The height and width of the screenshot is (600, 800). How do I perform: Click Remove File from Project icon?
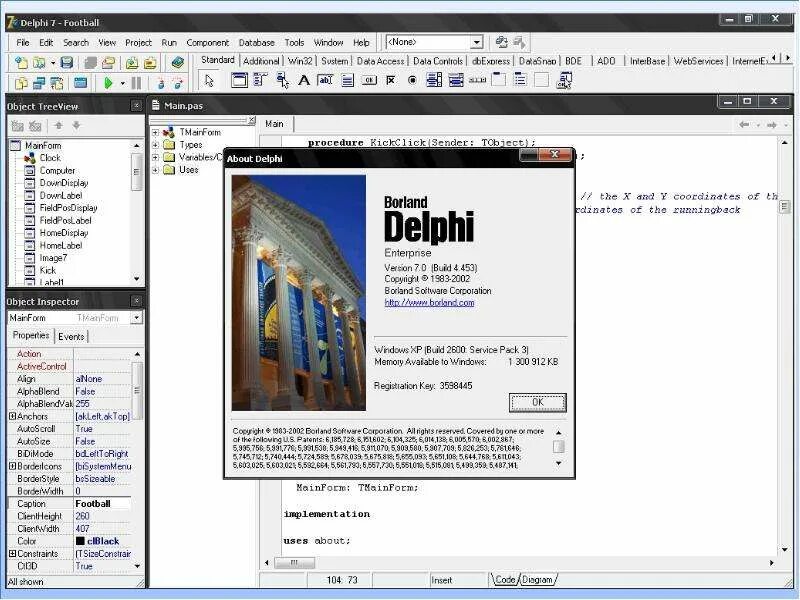[150, 63]
